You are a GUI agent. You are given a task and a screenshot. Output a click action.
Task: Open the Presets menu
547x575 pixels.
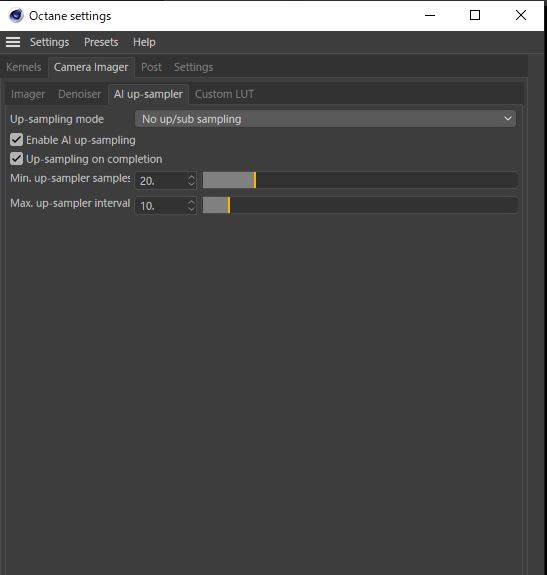(101, 42)
